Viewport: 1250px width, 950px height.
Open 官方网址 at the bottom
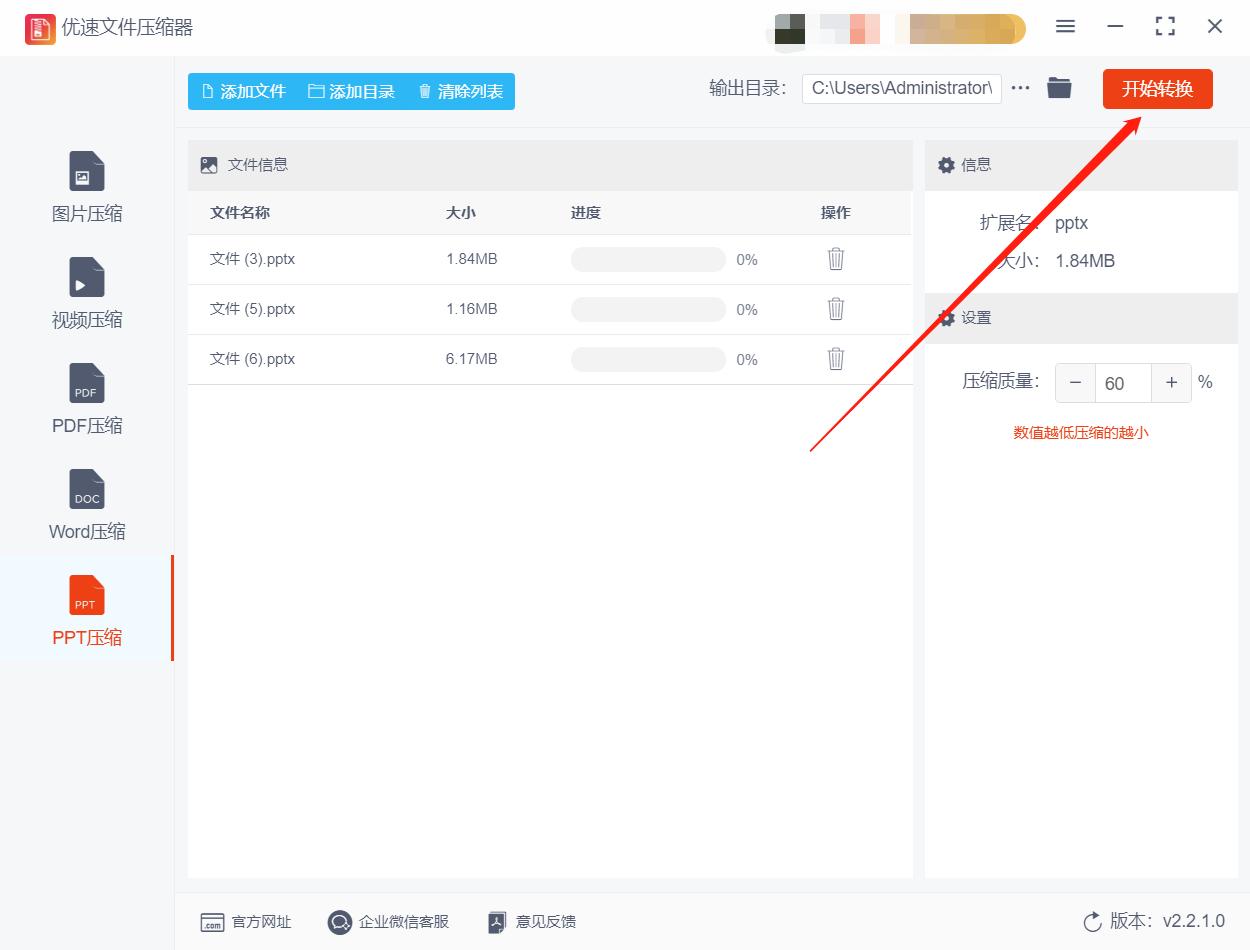(x=246, y=922)
